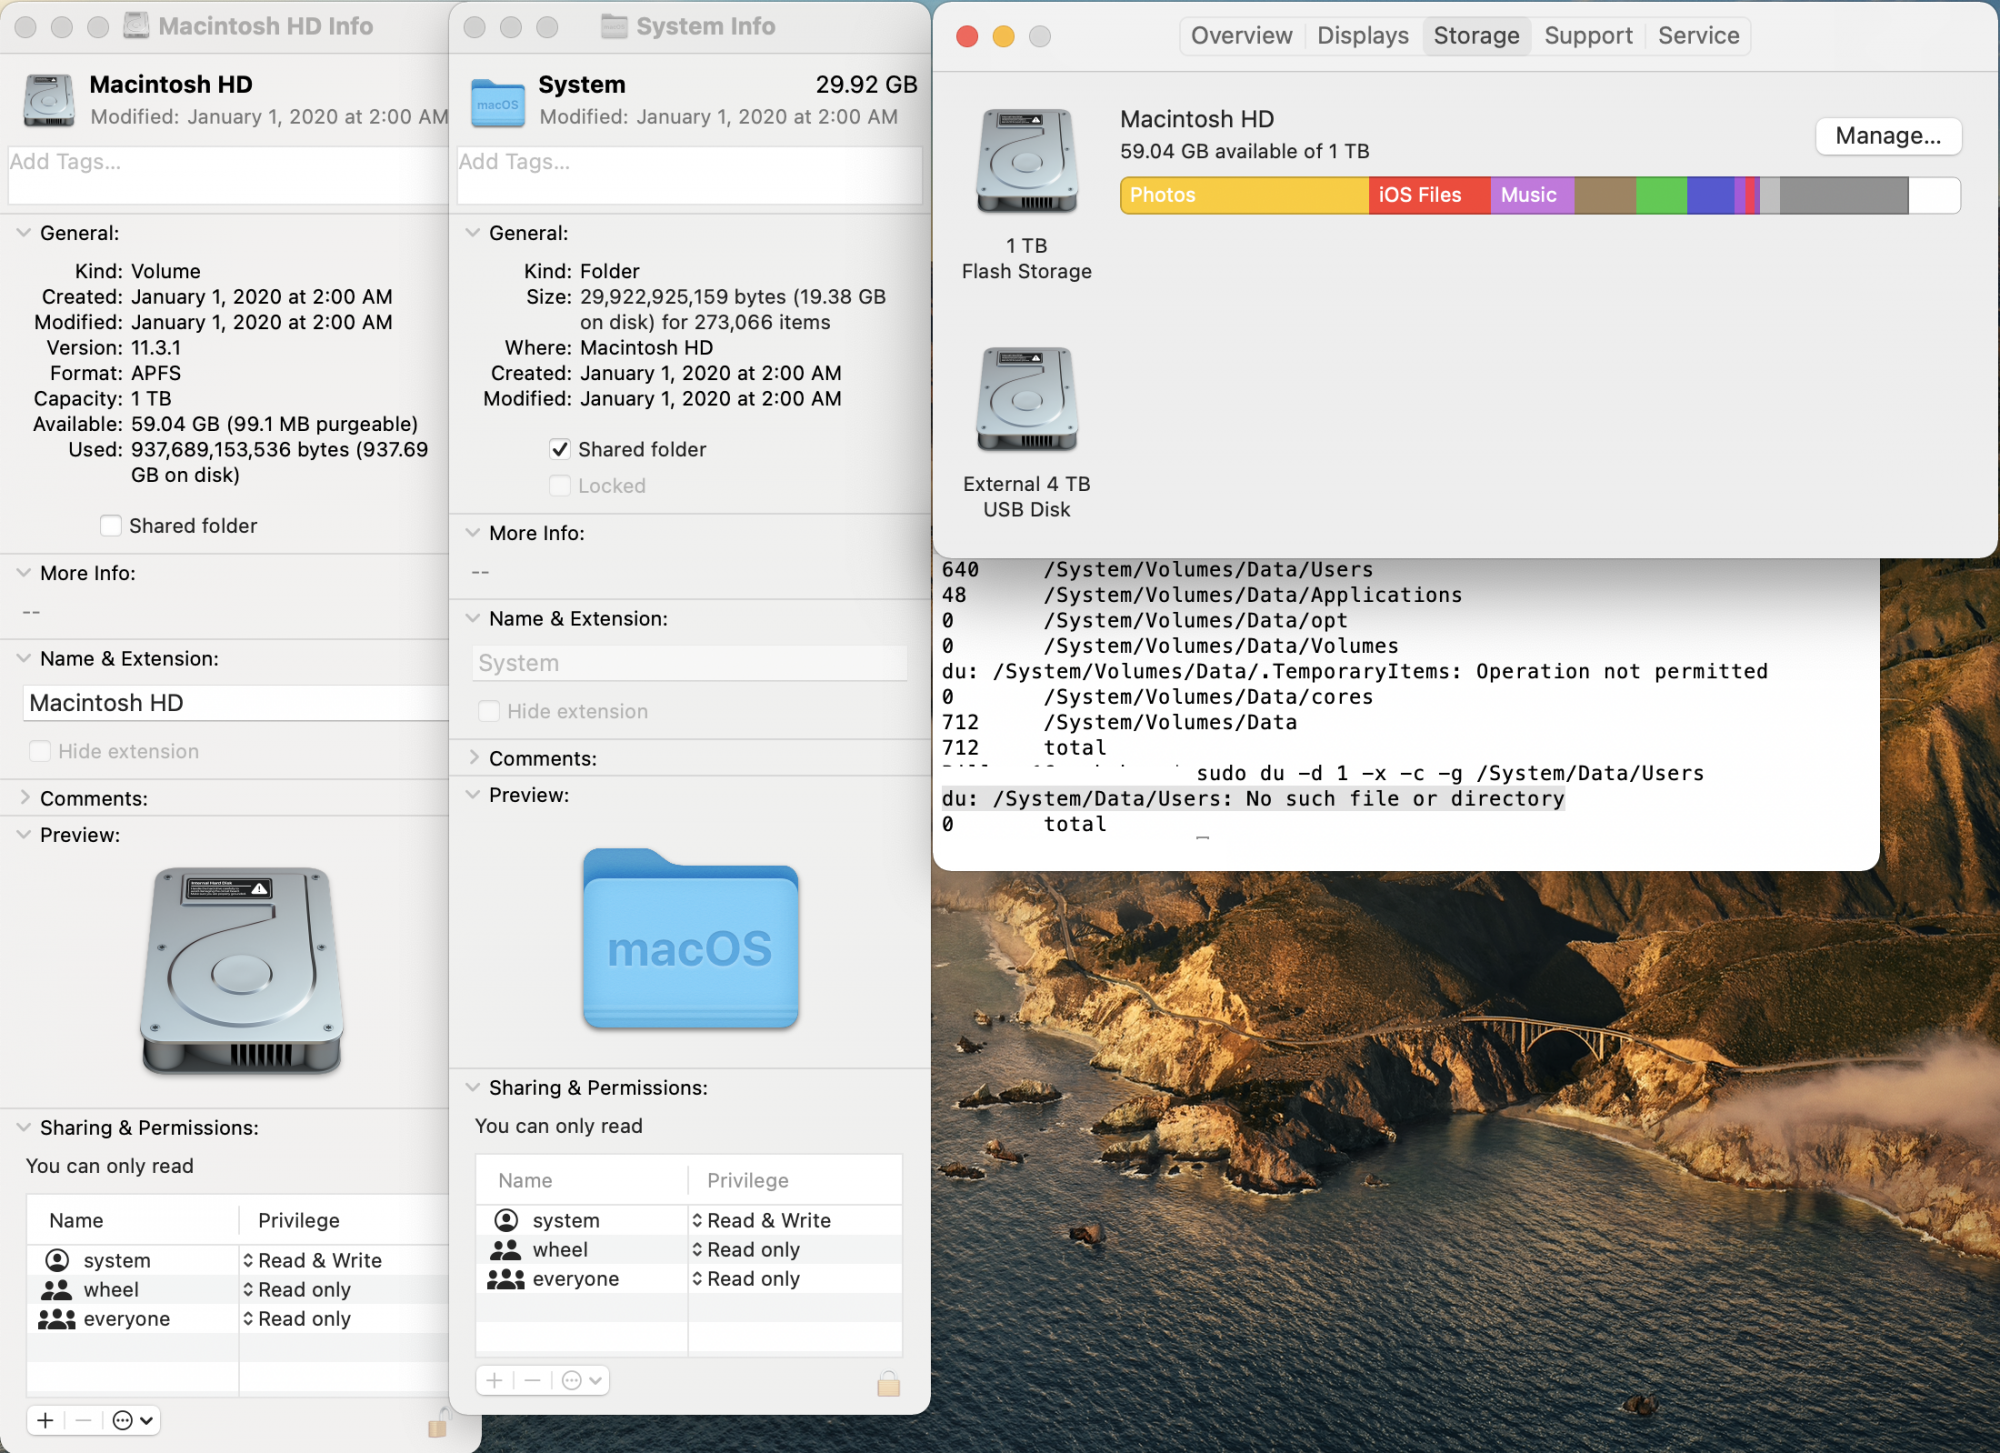
Task: Click the plus button under System permissions list
Action: pos(494,1381)
